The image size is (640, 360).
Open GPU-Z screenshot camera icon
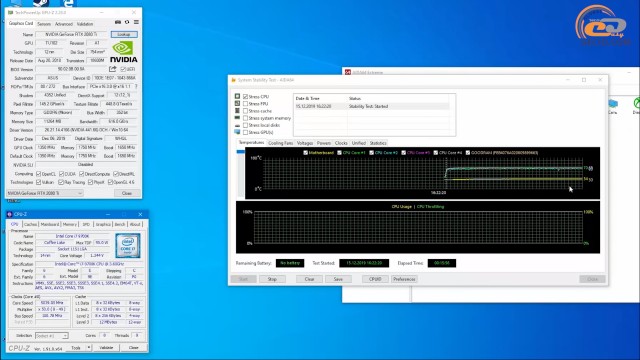point(118,22)
